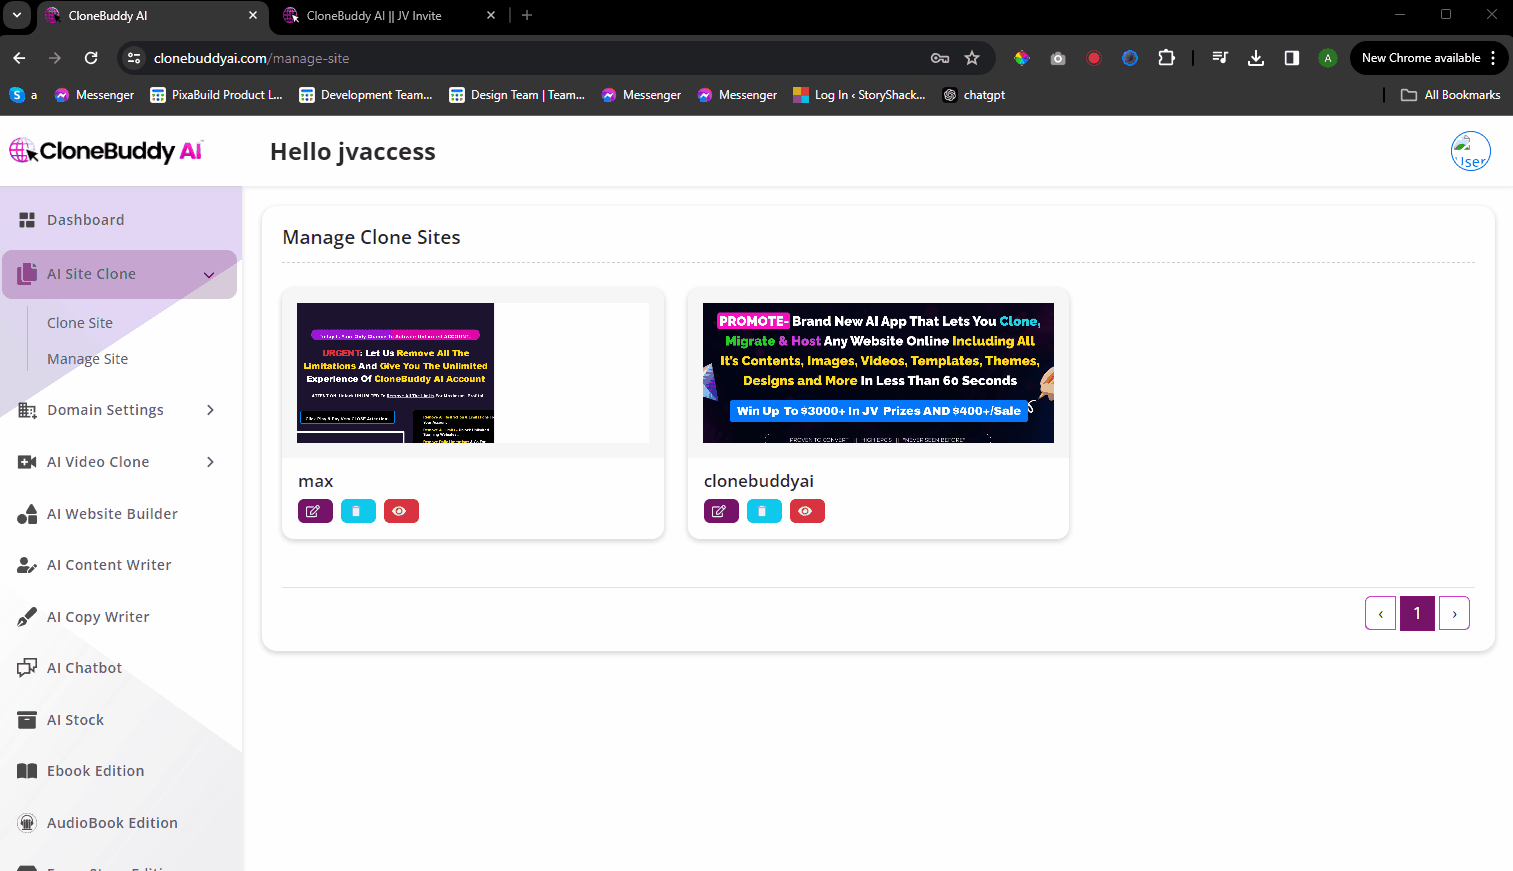Select page 1 in the pagination control

point(1417,613)
